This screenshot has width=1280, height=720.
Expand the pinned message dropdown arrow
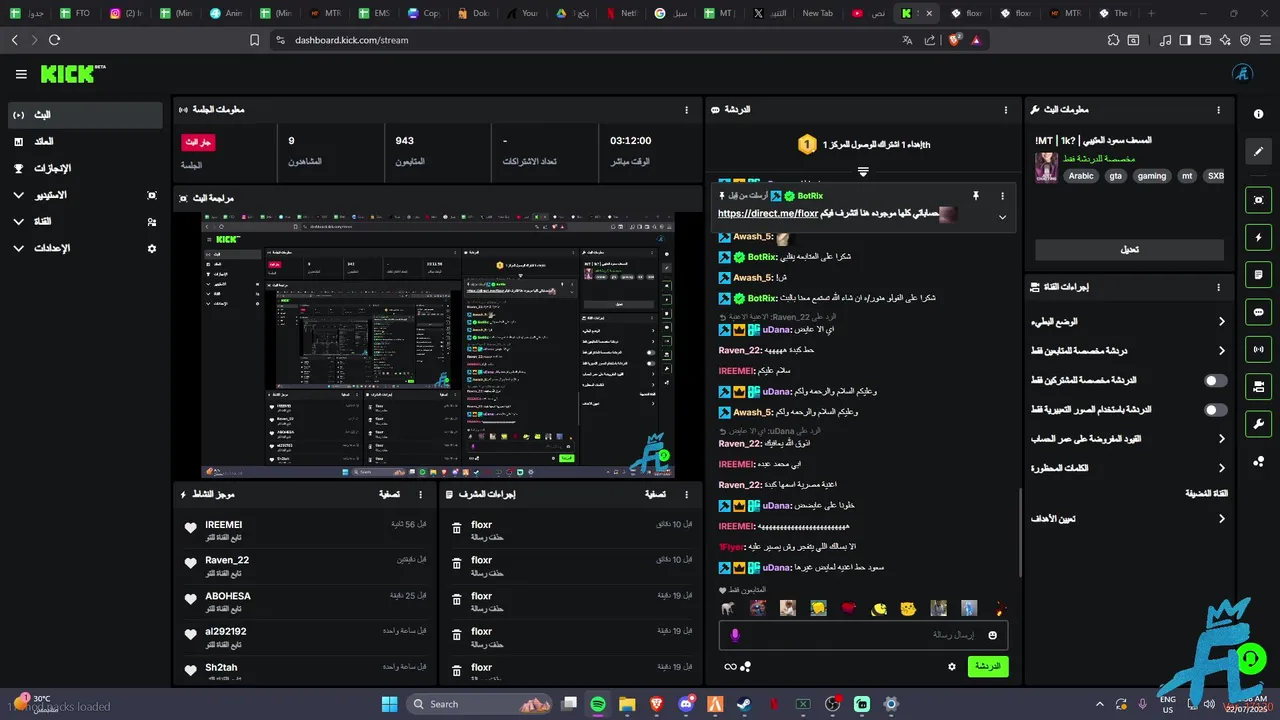click(x=1002, y=217)
